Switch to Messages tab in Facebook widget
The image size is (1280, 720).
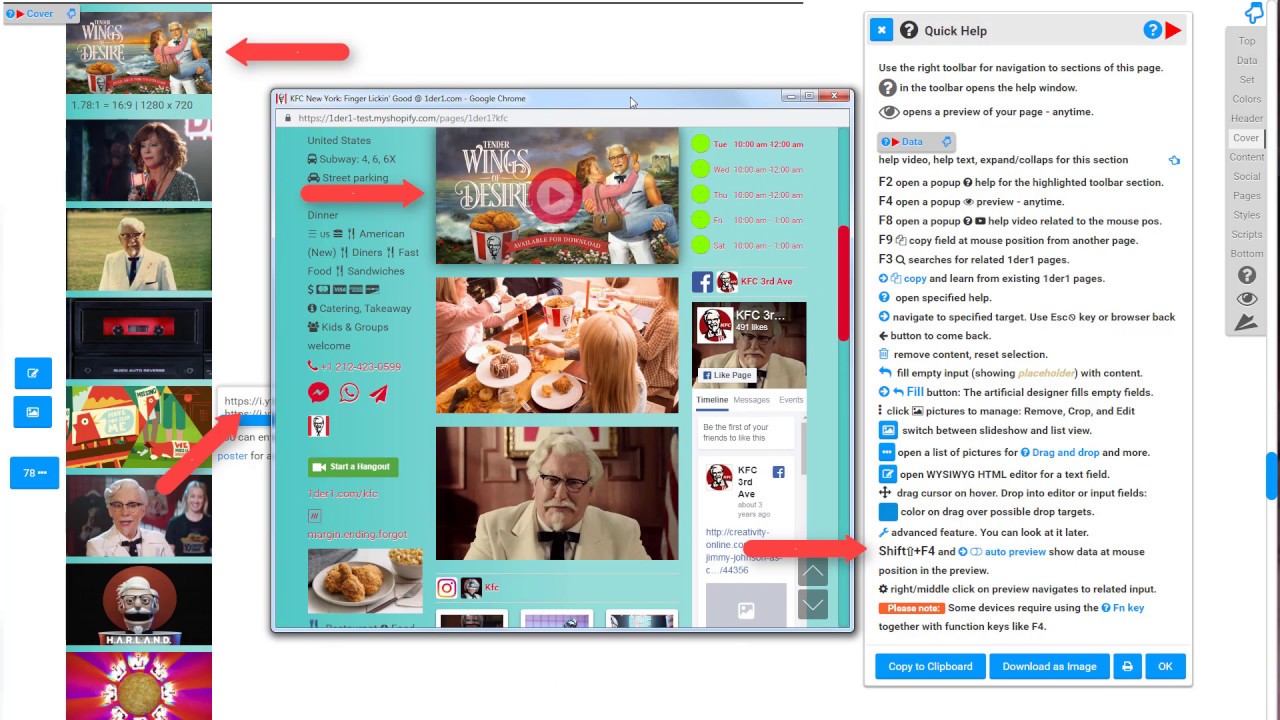[x=752, y=400]
